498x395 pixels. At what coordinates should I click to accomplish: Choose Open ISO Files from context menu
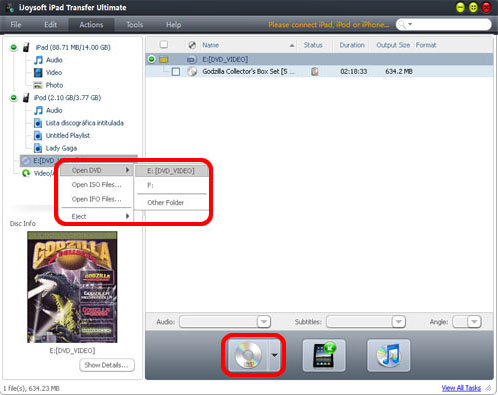point(97,185)
